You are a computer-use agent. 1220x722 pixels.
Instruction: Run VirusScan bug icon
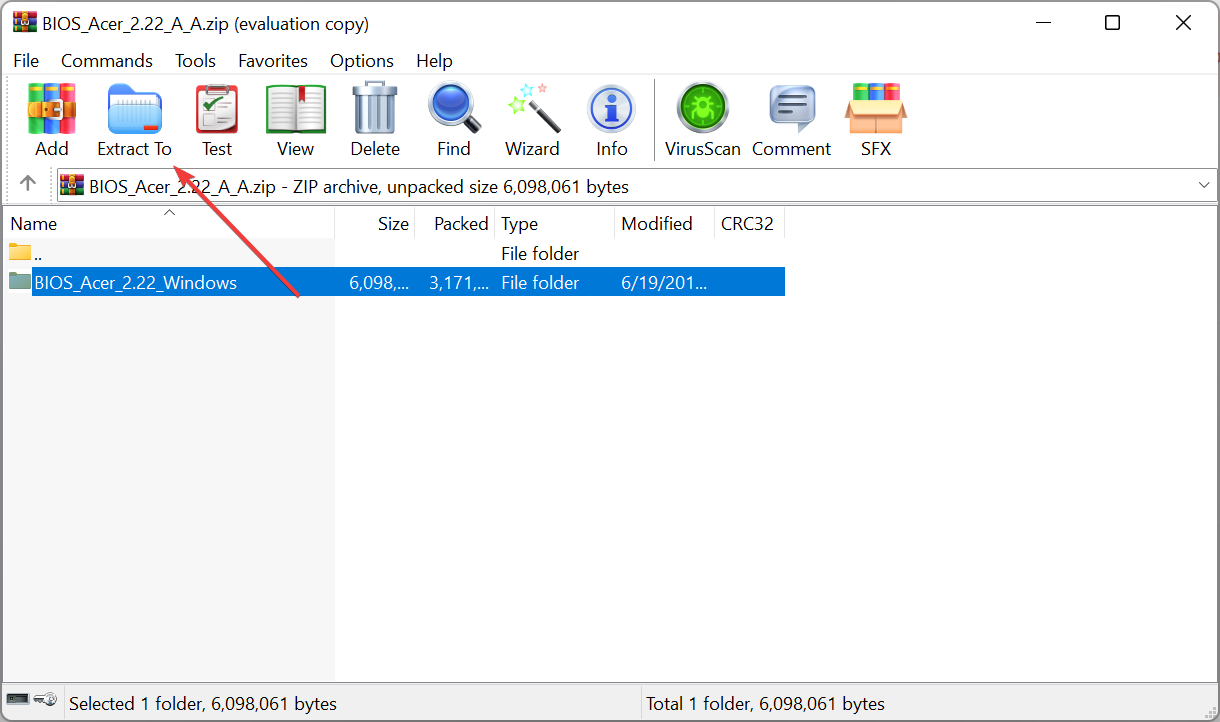(702, 109)
